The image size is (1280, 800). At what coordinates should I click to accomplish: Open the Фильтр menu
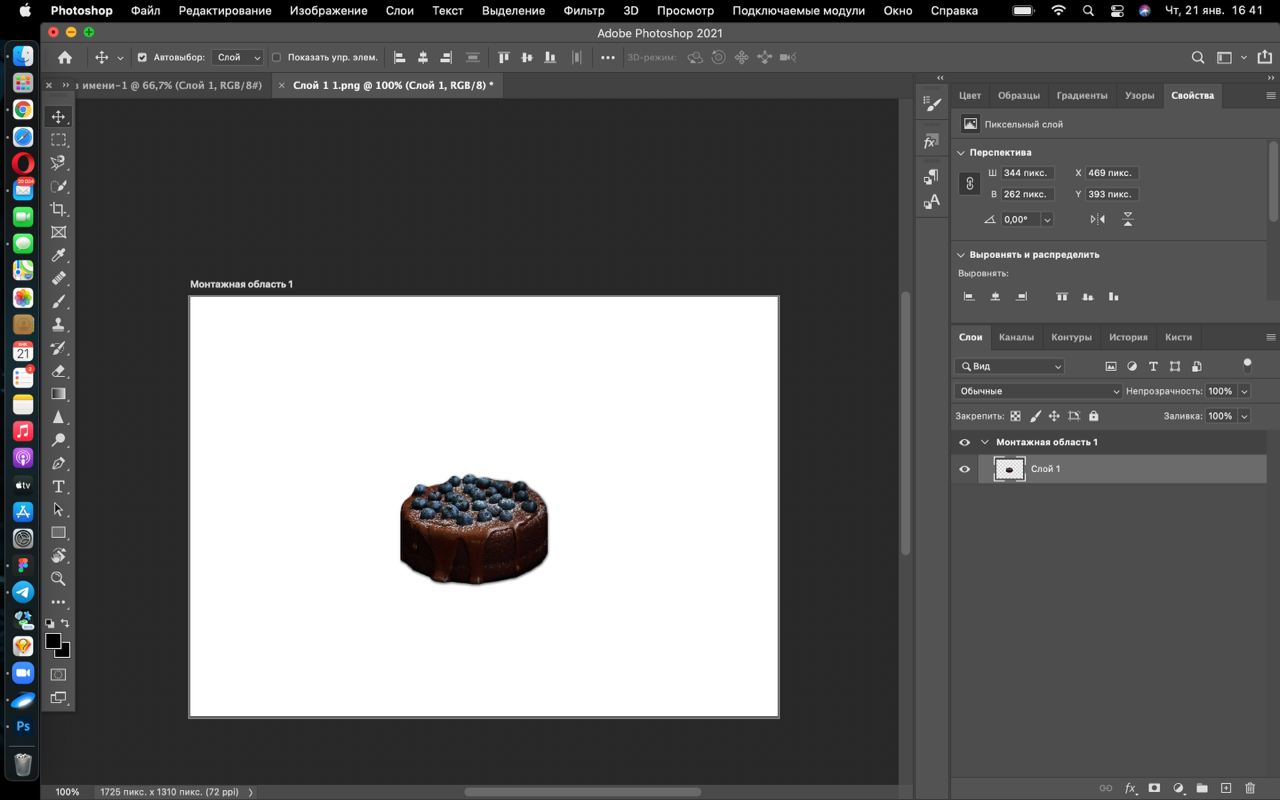(583, 11)
